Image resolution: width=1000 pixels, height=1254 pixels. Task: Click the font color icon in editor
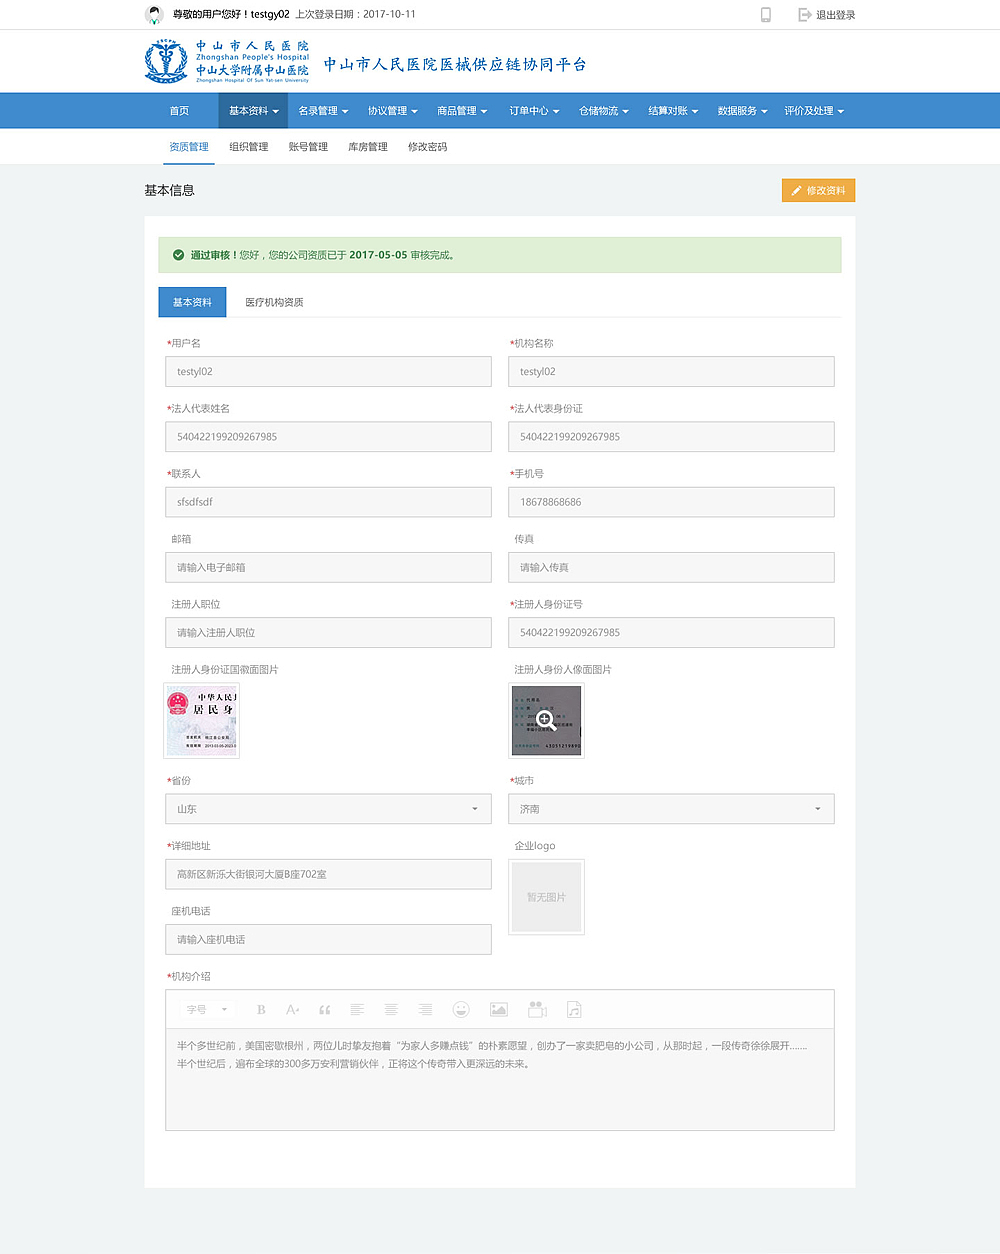(x=293, y=1010)
